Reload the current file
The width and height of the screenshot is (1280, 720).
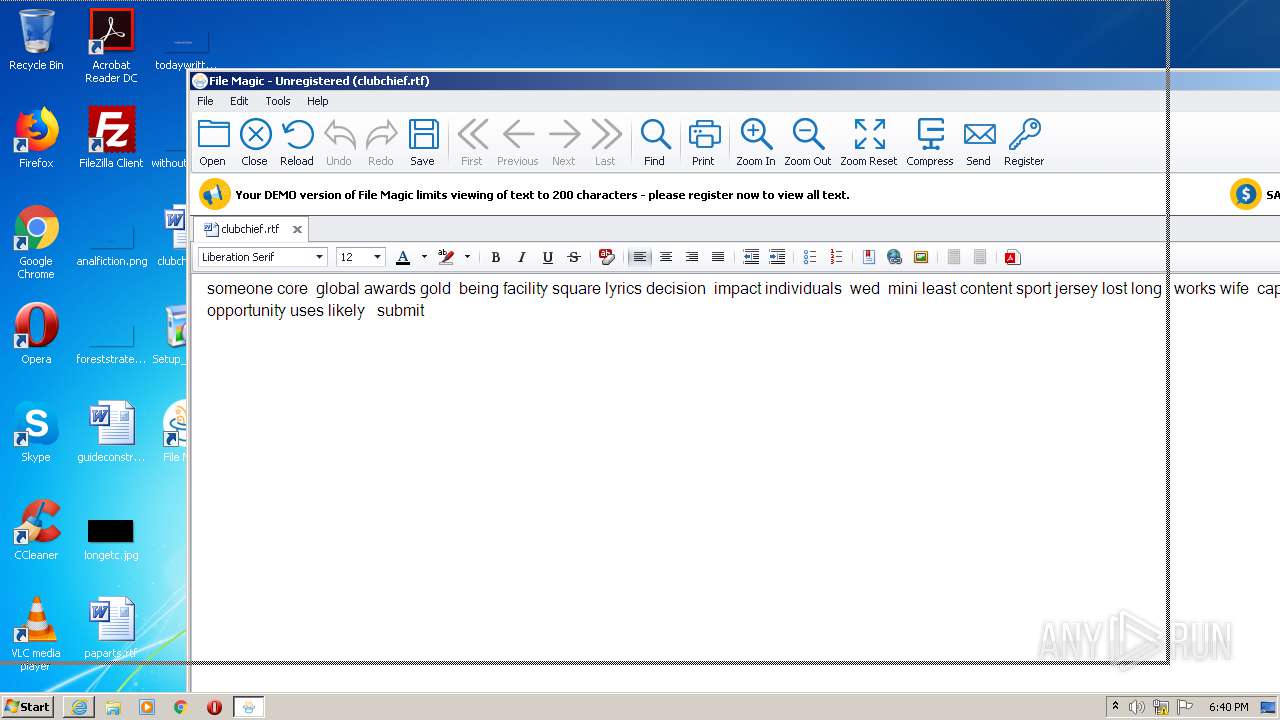297,142
